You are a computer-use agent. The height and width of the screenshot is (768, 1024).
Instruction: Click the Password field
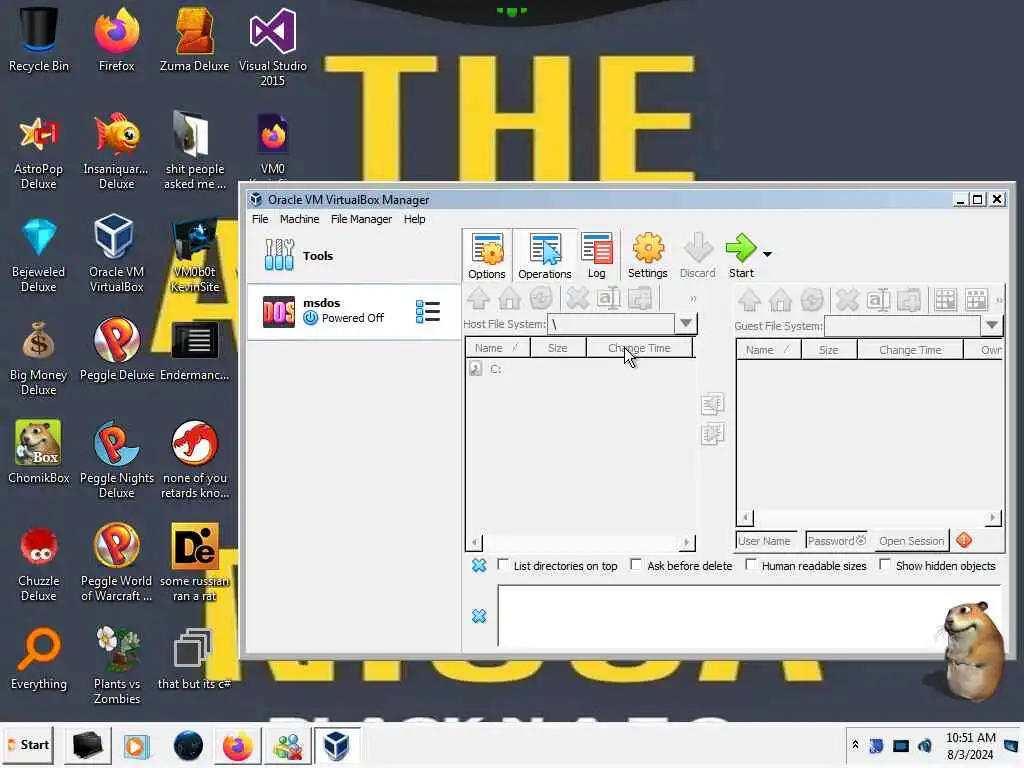pos(837,541)
